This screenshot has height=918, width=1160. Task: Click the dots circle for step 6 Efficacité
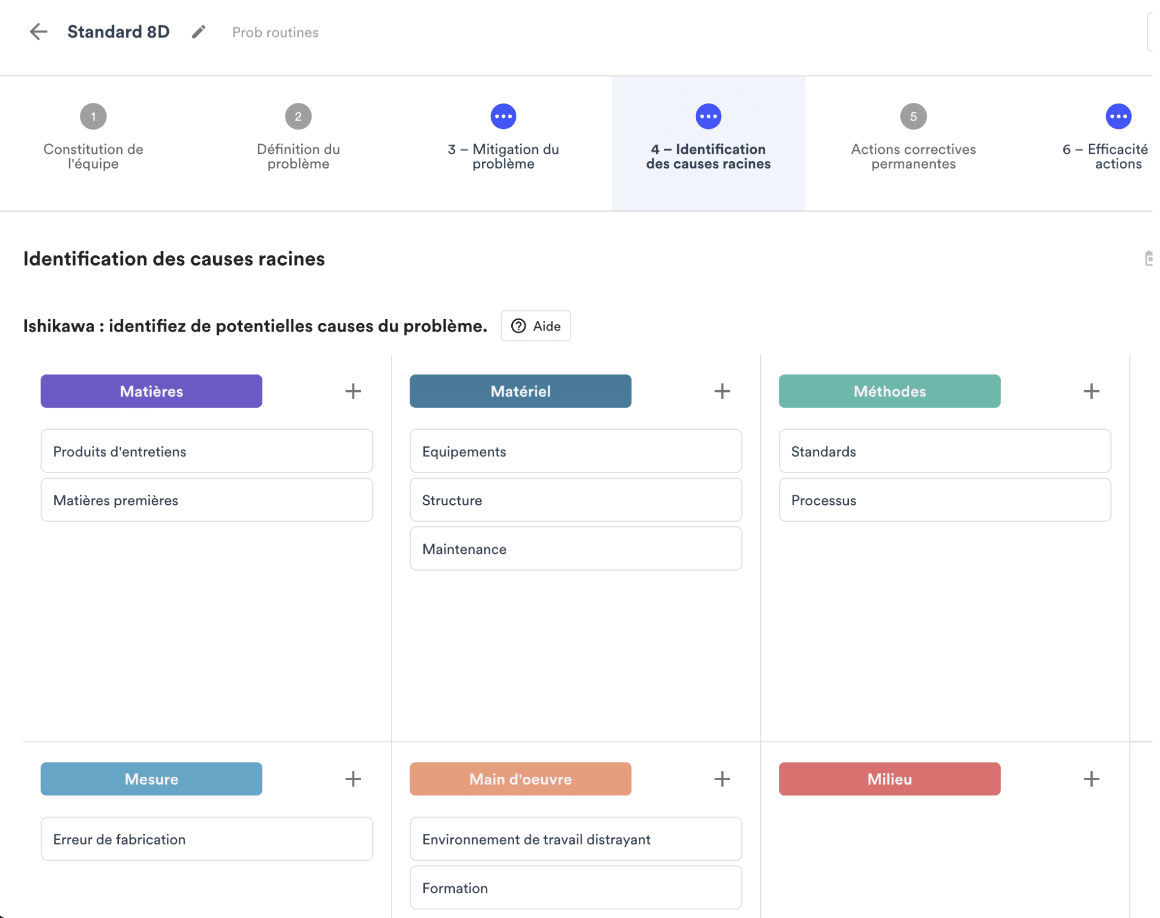[1118, 116]
